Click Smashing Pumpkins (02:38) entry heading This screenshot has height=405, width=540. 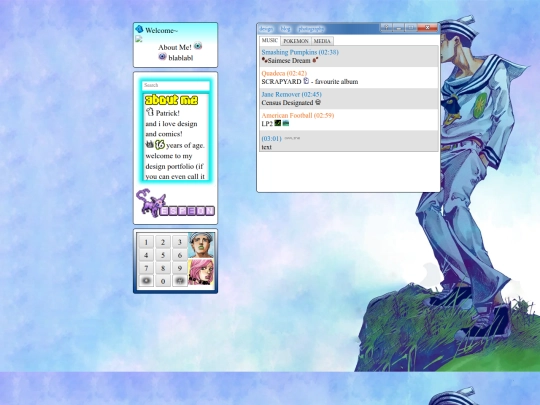pyautogui.click(x=300, y=52)
